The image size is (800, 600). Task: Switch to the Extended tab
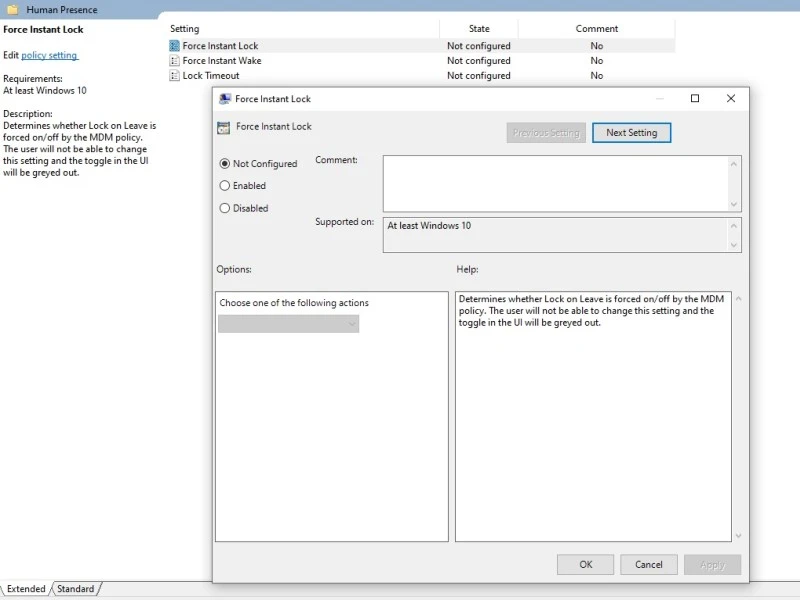point(26,589)
